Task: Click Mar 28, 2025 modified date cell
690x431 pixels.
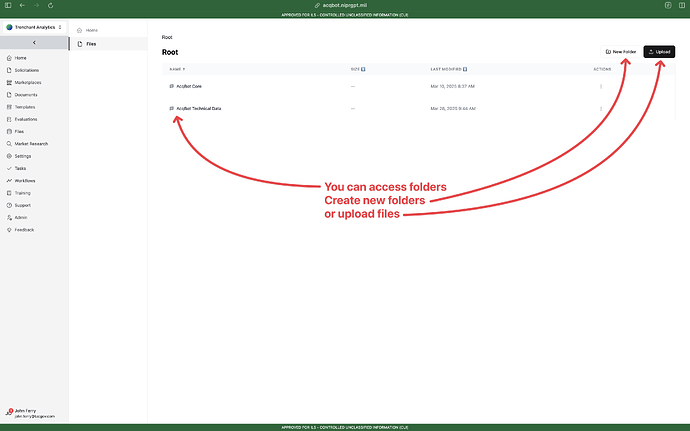Action: tap(453, 108)
